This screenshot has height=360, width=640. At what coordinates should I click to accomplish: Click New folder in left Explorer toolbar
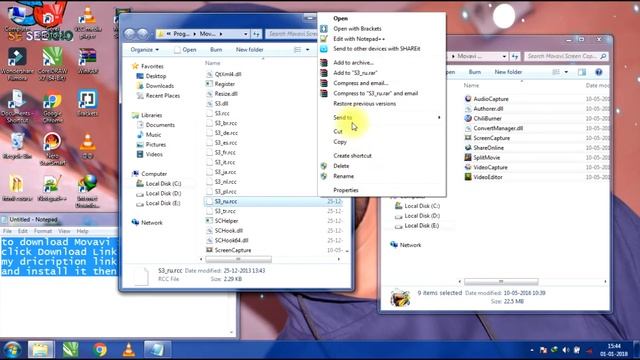249,49
